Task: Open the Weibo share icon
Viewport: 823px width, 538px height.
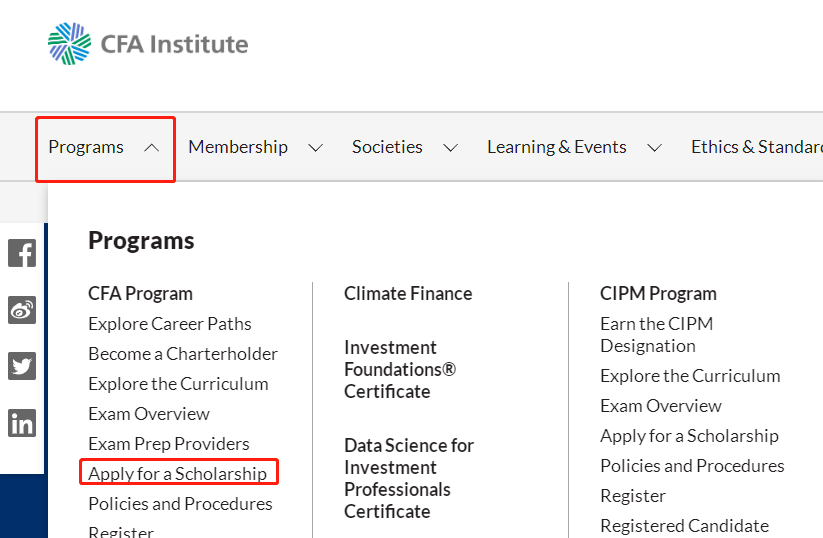Action: (x=22, y=310)
